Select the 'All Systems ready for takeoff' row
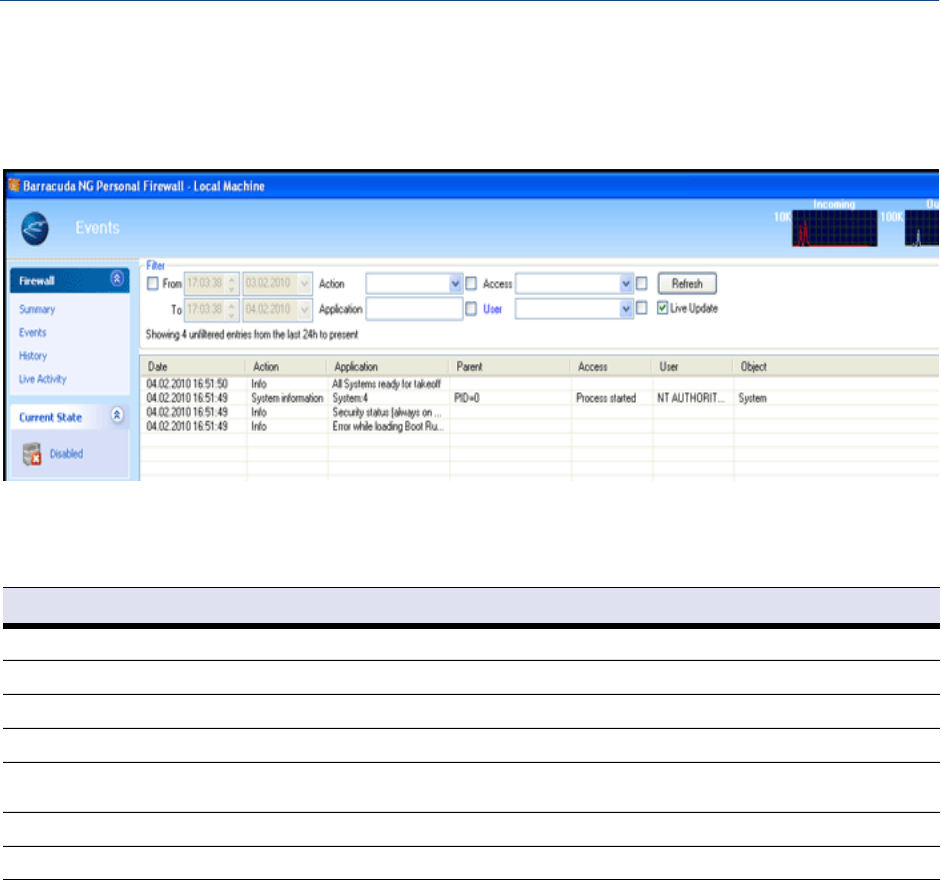Screen dimensions: 941x880 pyautogui.click(x=540, y=384)
